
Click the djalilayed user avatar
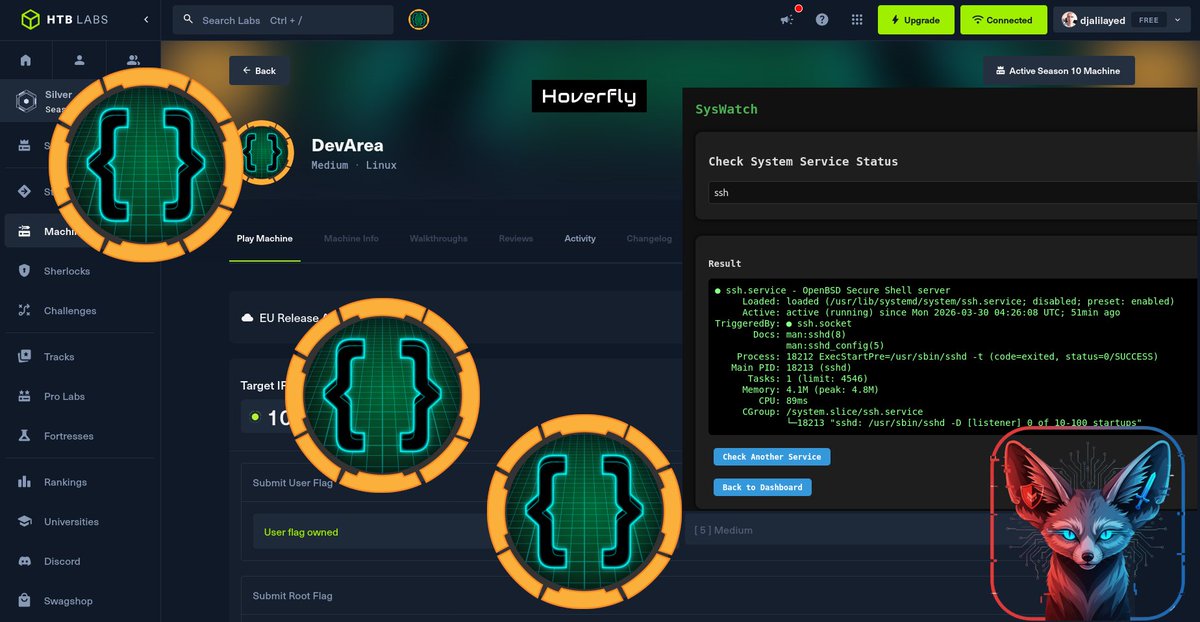coord(1069,20)
